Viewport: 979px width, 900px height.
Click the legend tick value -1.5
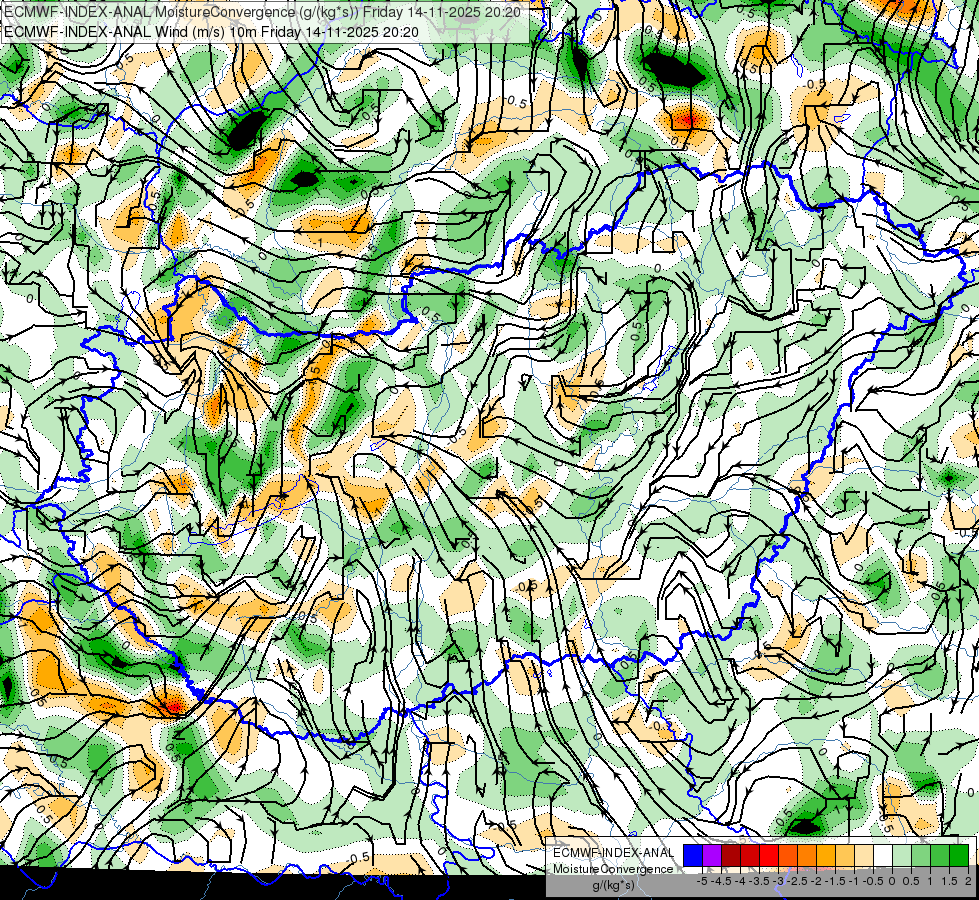point(835,881)
